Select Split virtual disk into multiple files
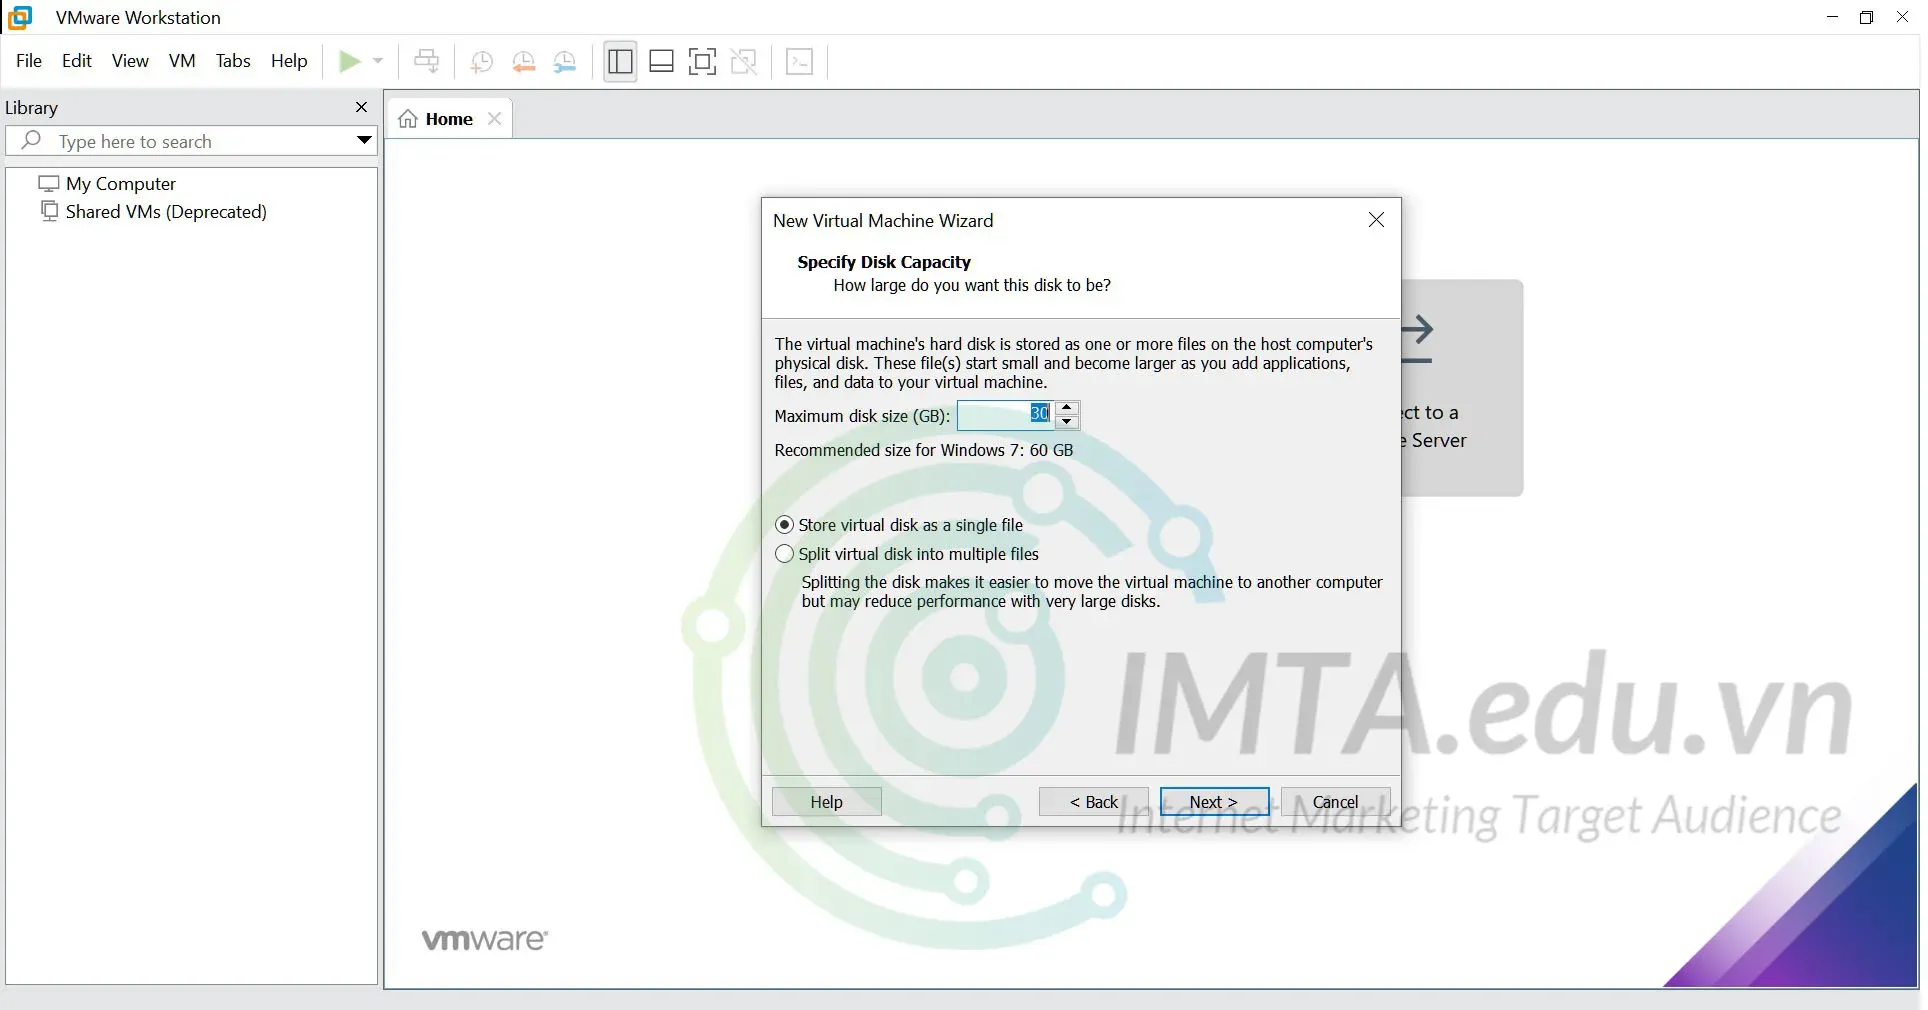 (785, 554)
